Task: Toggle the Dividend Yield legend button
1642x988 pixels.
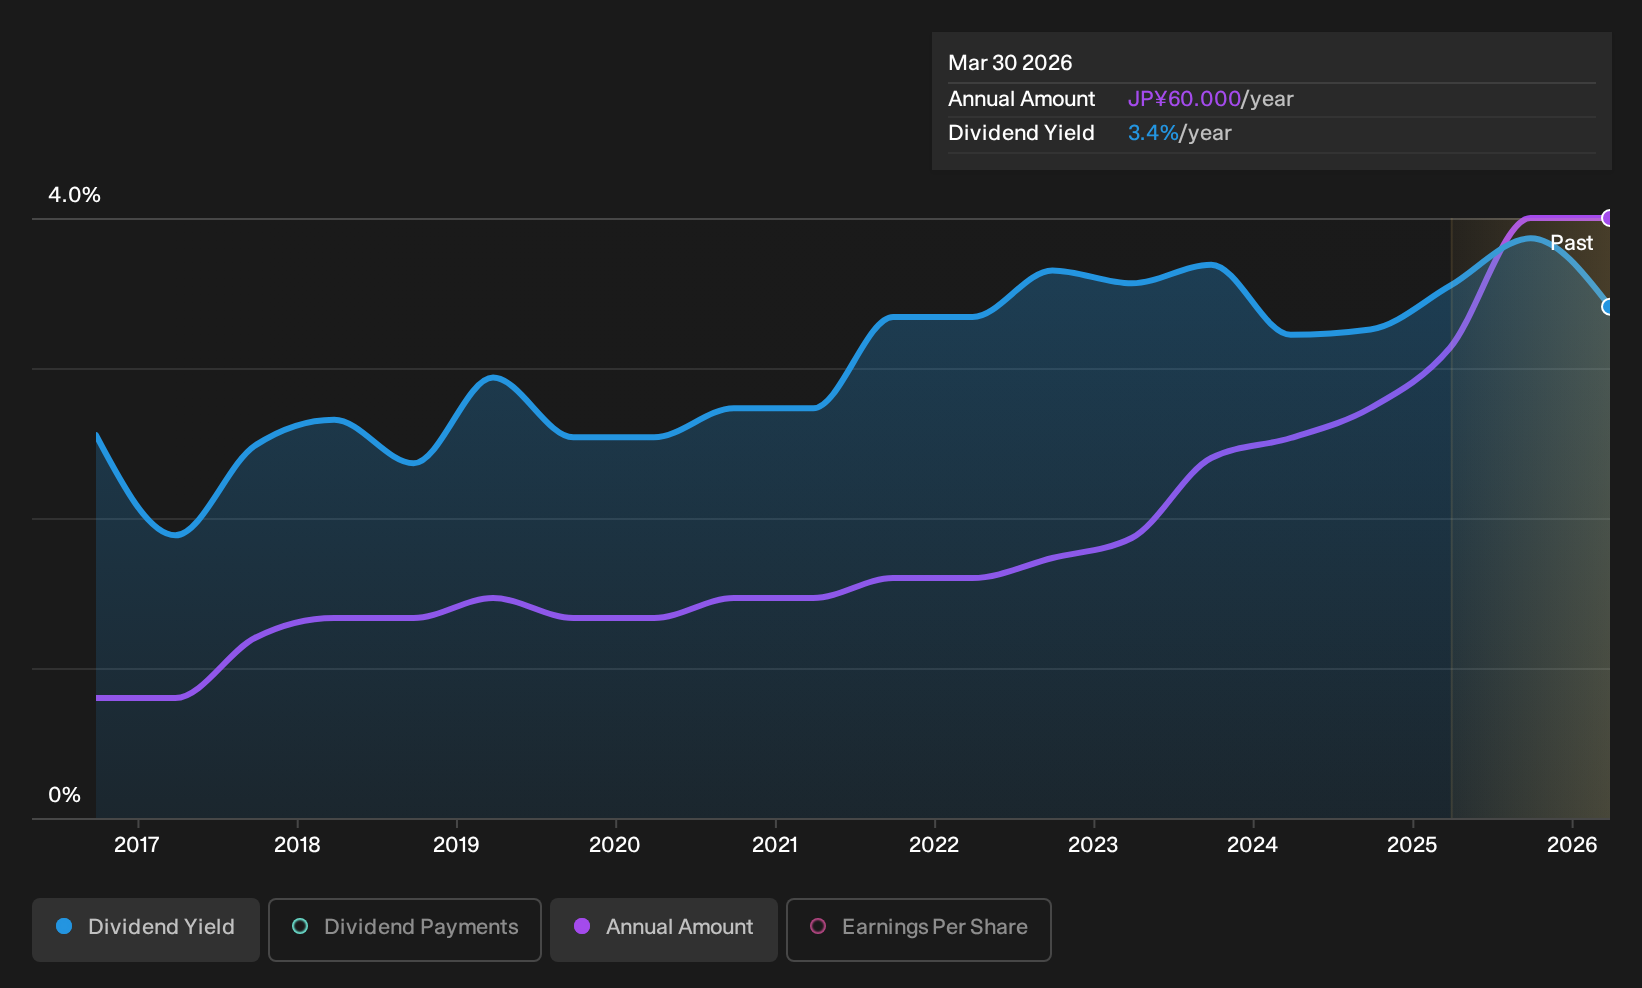Action: click(146, 930)
